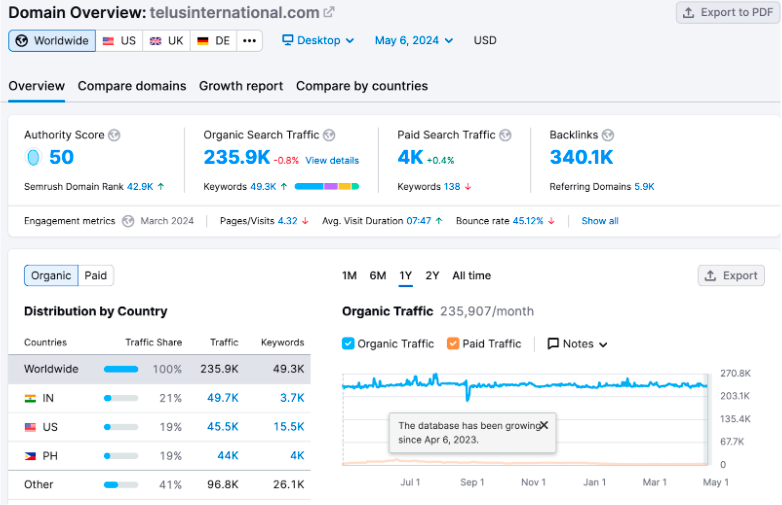Set chart range to 1M
This screenshot has width=782, height=505.
point(349,276)
